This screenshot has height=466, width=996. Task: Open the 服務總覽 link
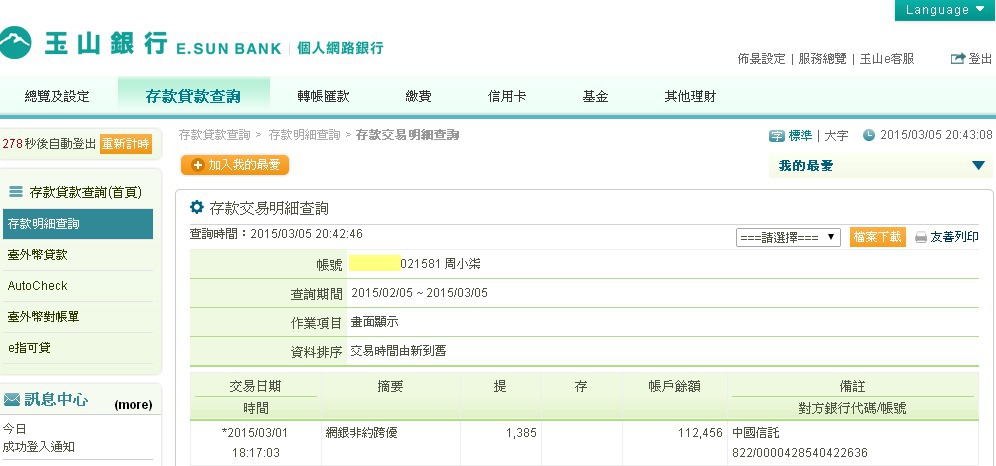[x=822, y=59]
